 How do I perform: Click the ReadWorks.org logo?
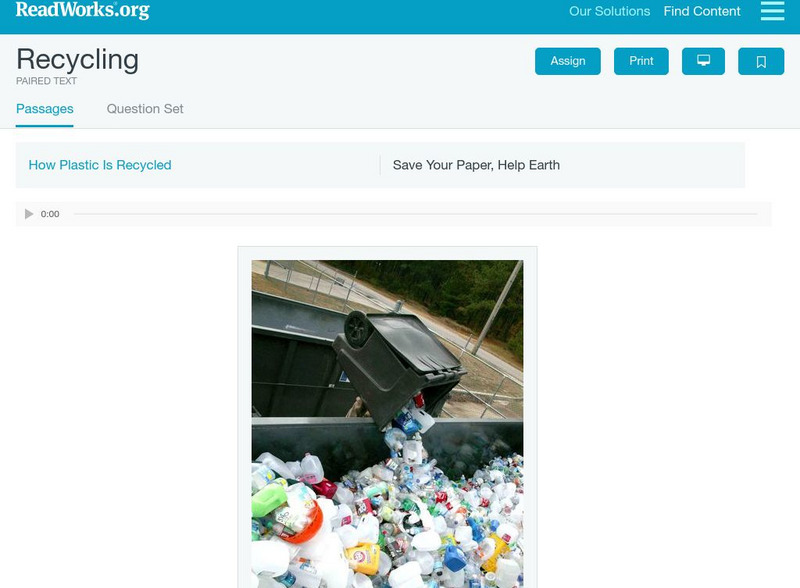(83, 10)
